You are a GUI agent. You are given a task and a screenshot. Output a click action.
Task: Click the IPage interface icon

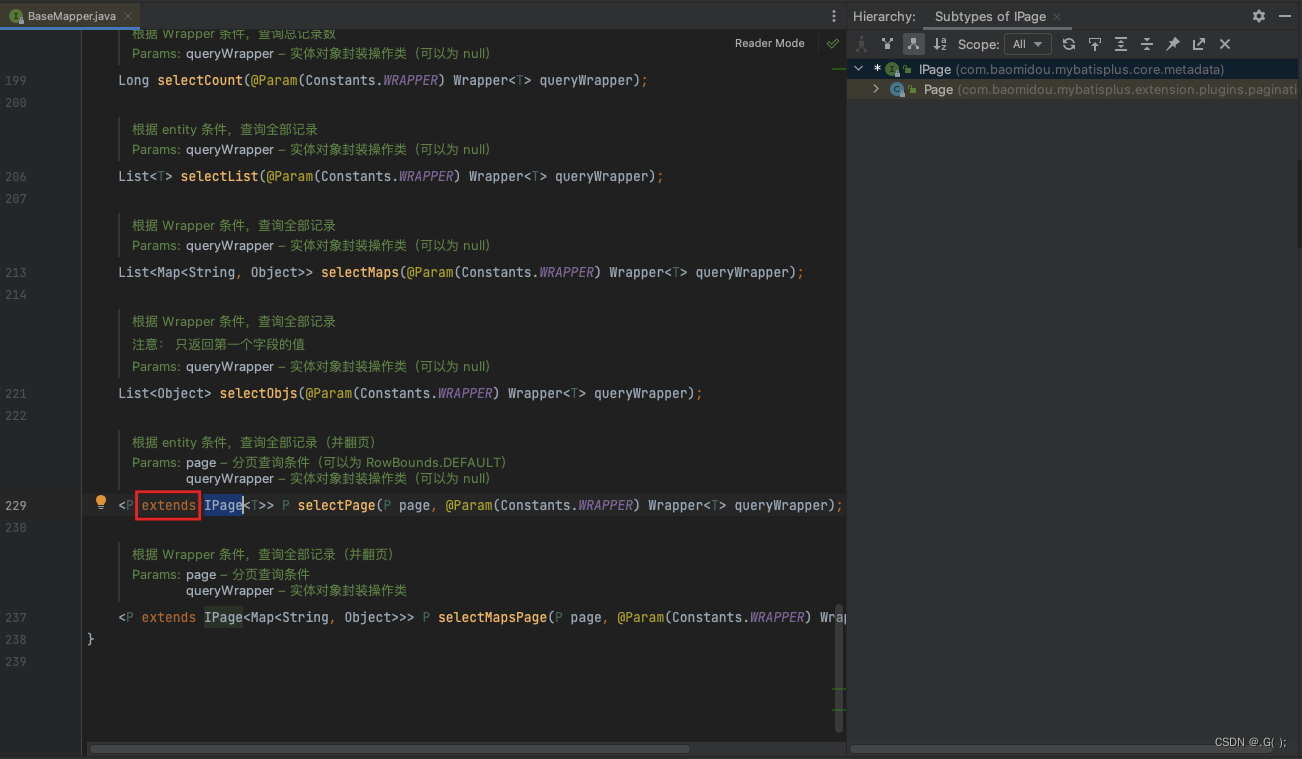pyautogui.click(x=893, y=69)
